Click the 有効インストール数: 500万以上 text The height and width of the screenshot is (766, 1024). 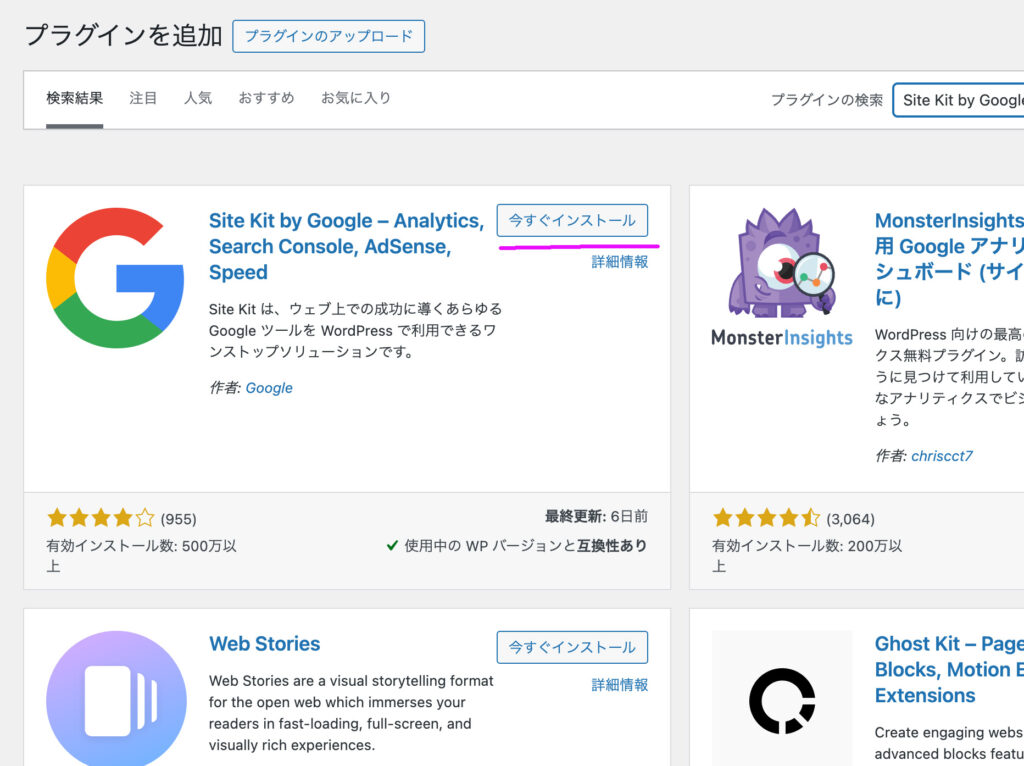pyautogui.click(x=141, y=556)
